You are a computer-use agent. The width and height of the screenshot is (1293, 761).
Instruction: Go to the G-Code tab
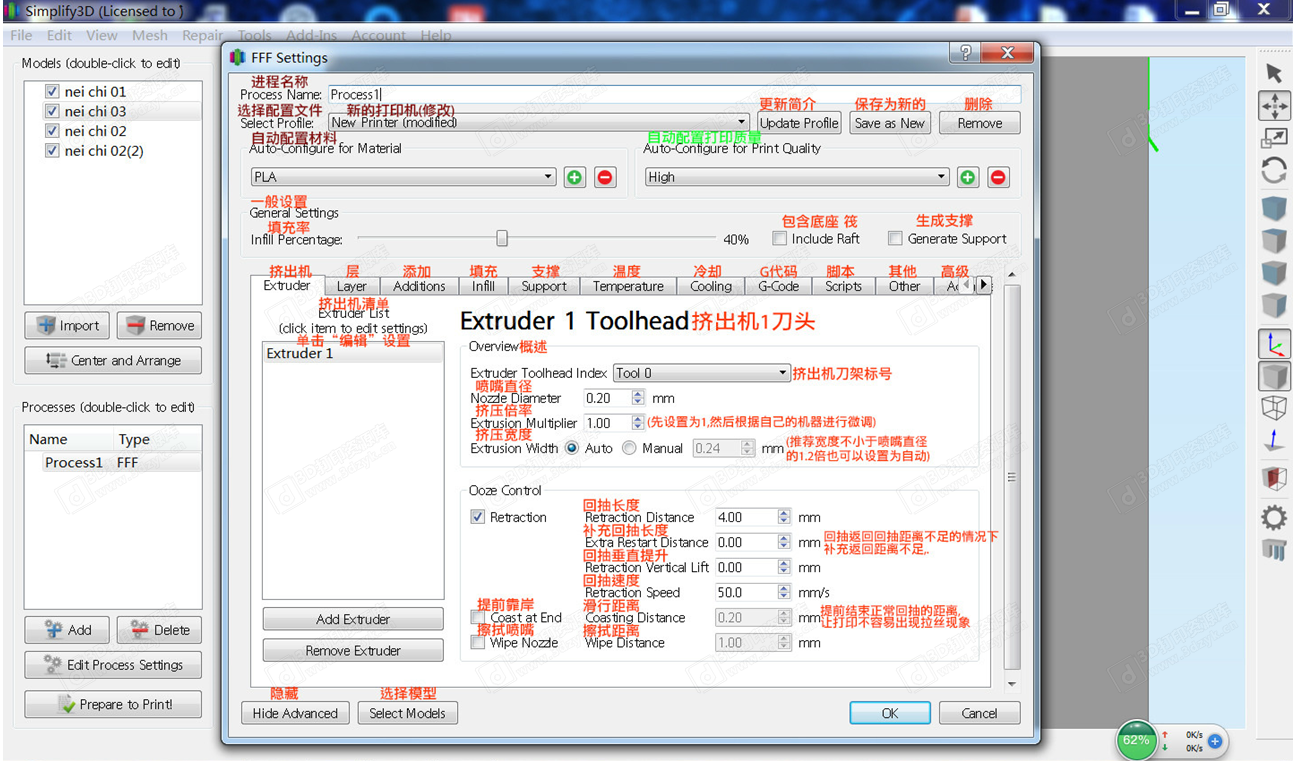[778, 286]
